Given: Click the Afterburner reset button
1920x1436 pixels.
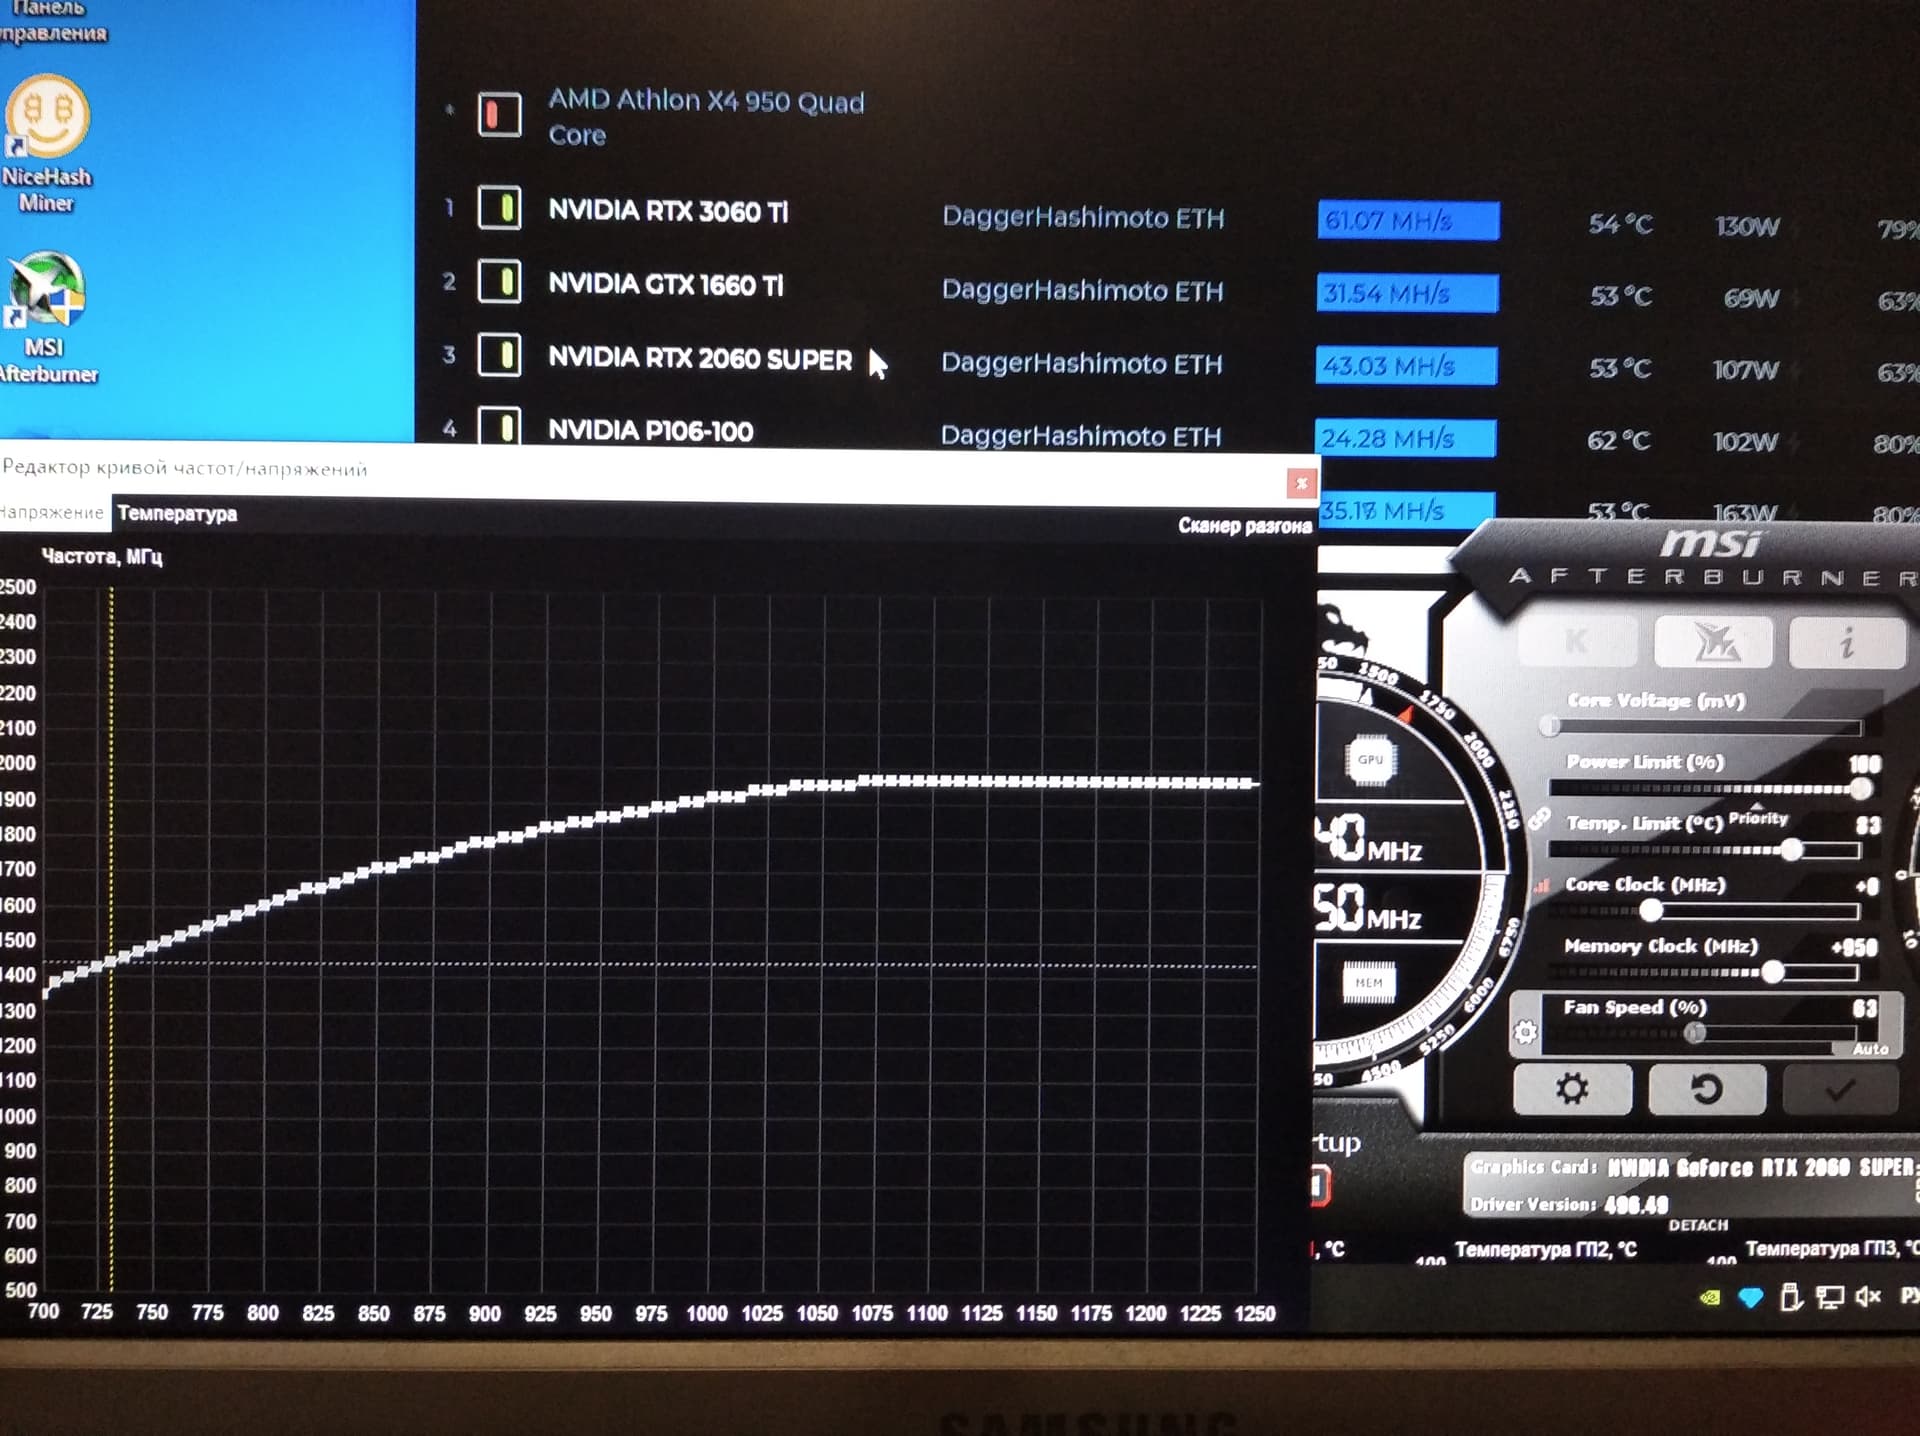Looking at the screenshot, I should [1706, 1088].
